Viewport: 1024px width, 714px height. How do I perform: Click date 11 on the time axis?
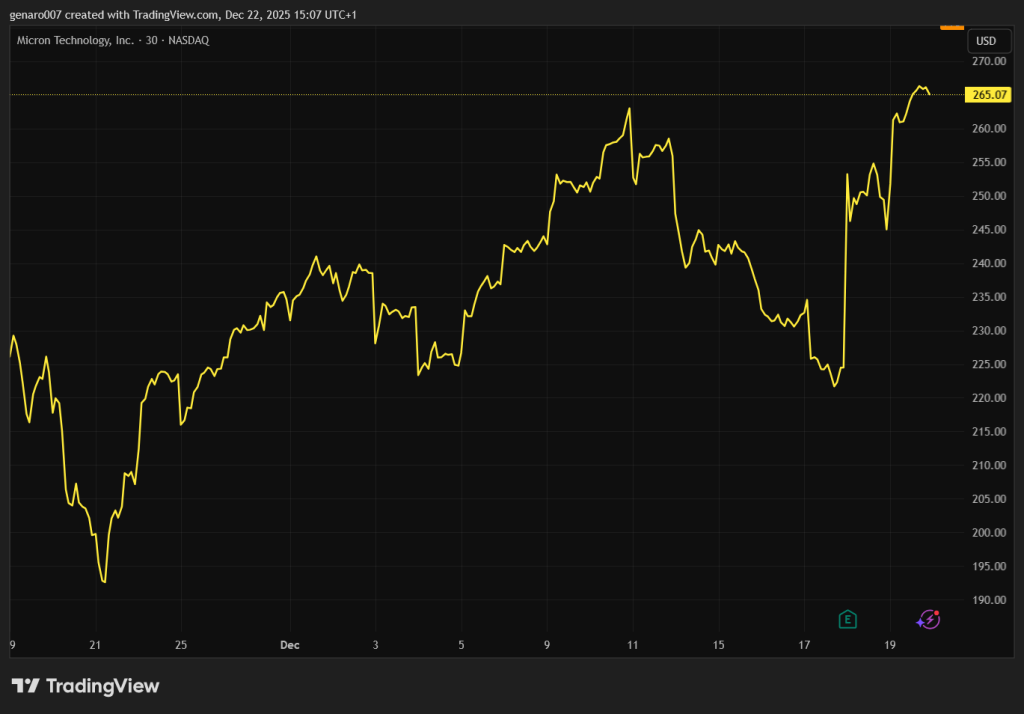tap(632, 646)
